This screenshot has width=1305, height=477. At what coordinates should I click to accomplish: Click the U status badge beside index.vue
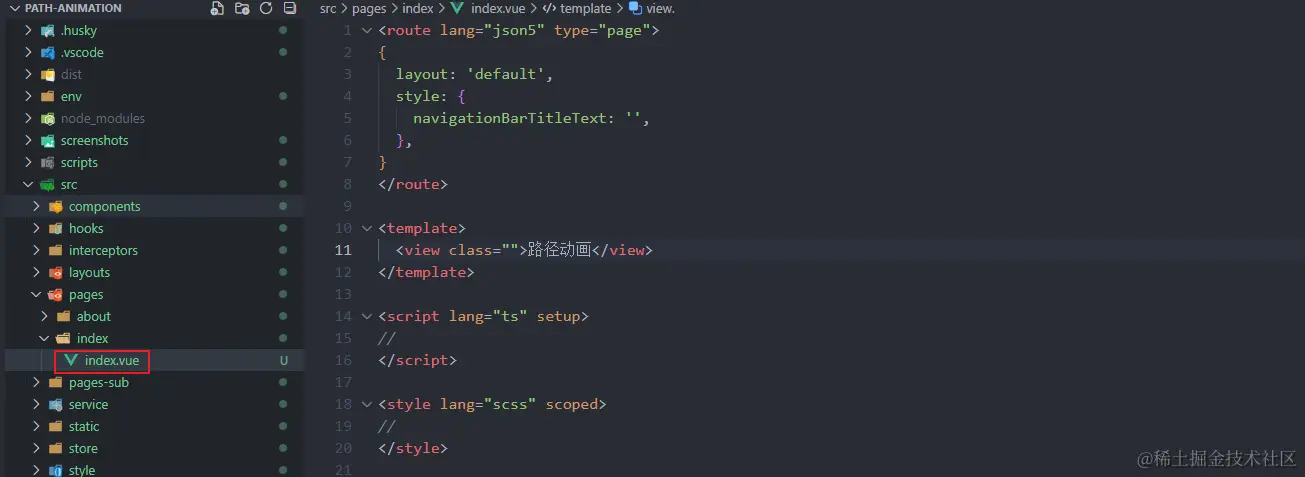pyautogui.click(x=284, y=360)
